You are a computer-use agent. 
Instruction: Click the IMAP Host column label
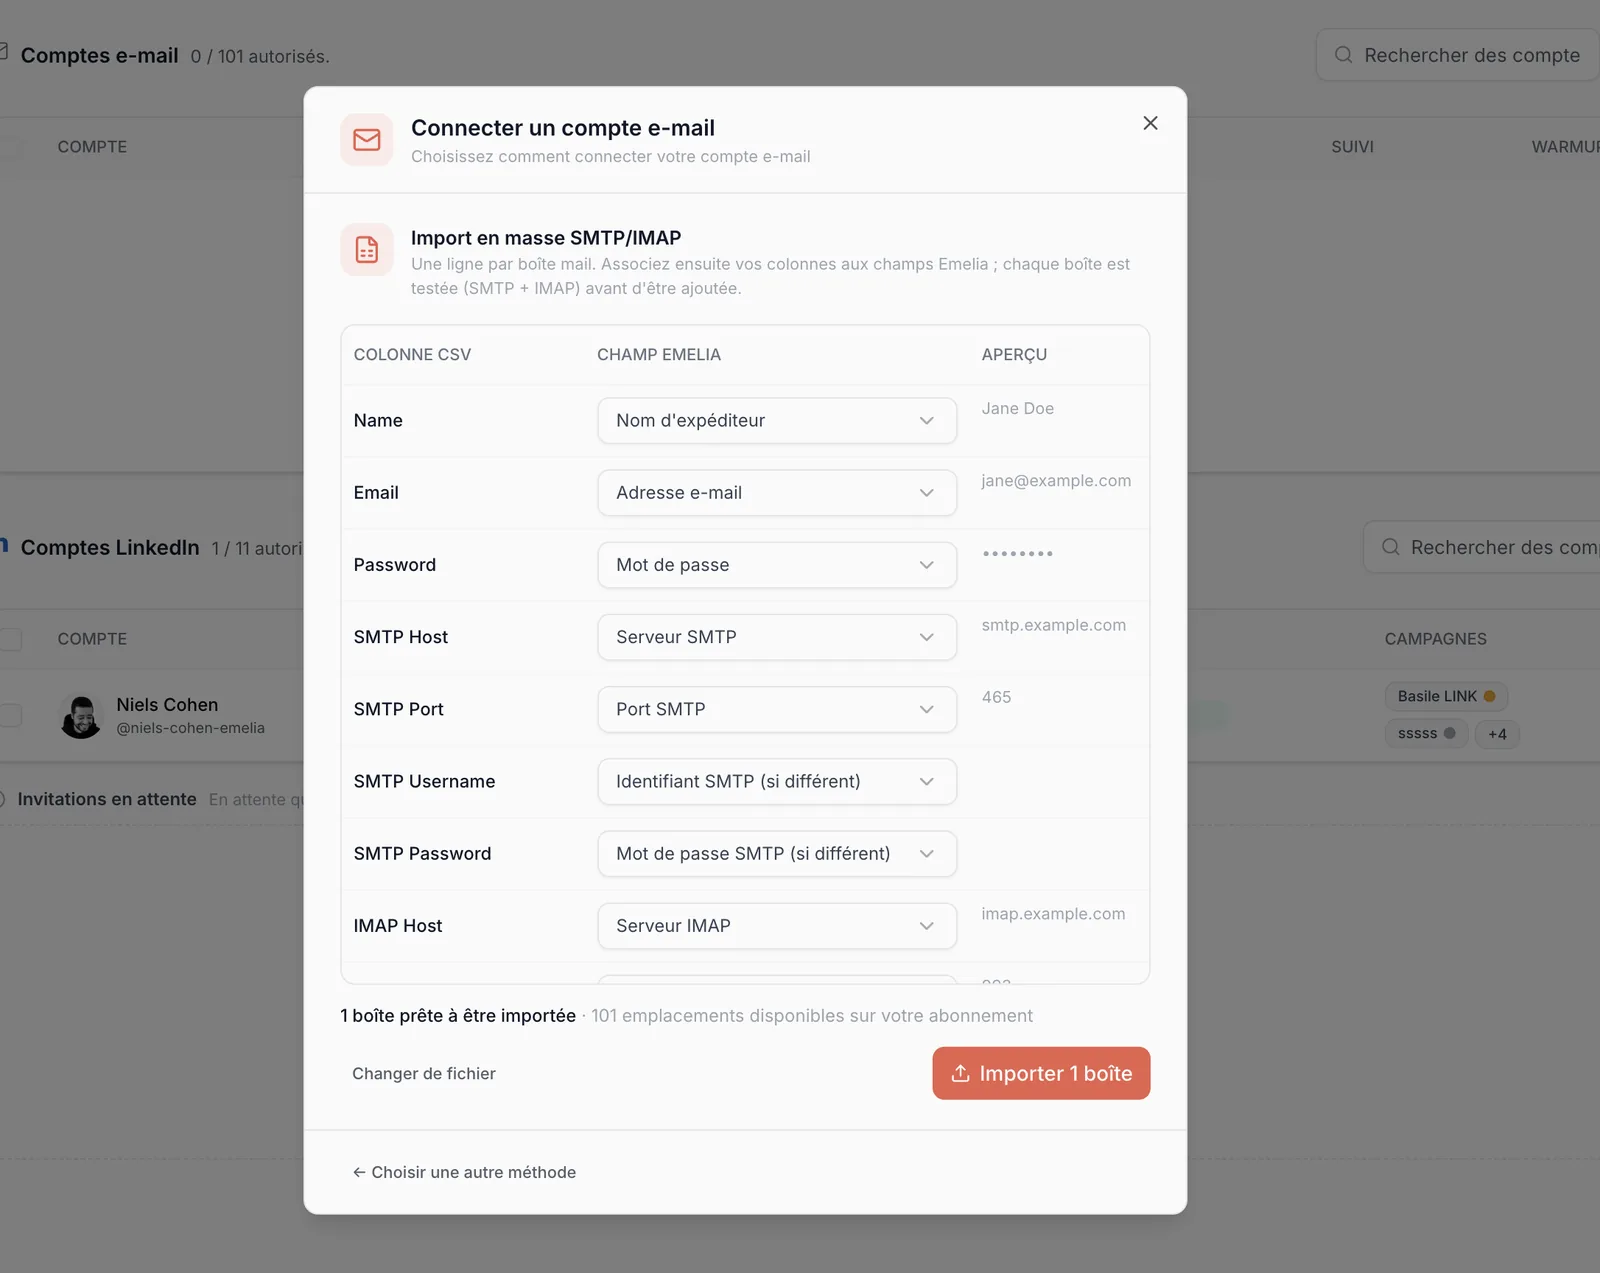(398, 926)
